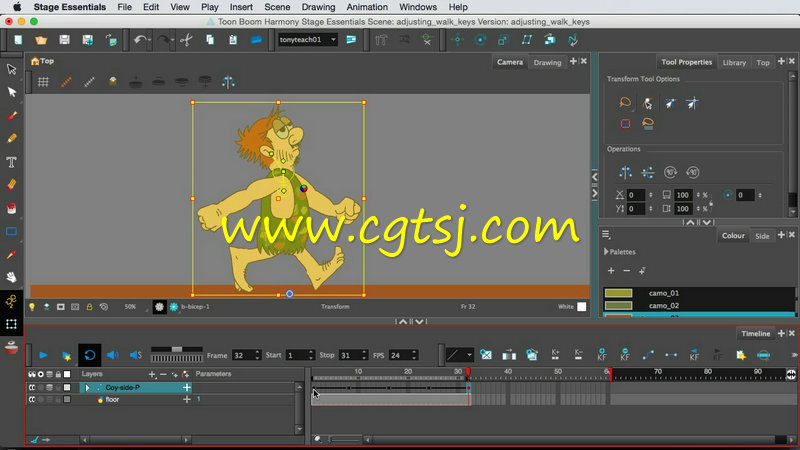The height and width of the screenshot is (450, 800).
Task: Switch to the Drawing view tab
Action: [547, 62]
